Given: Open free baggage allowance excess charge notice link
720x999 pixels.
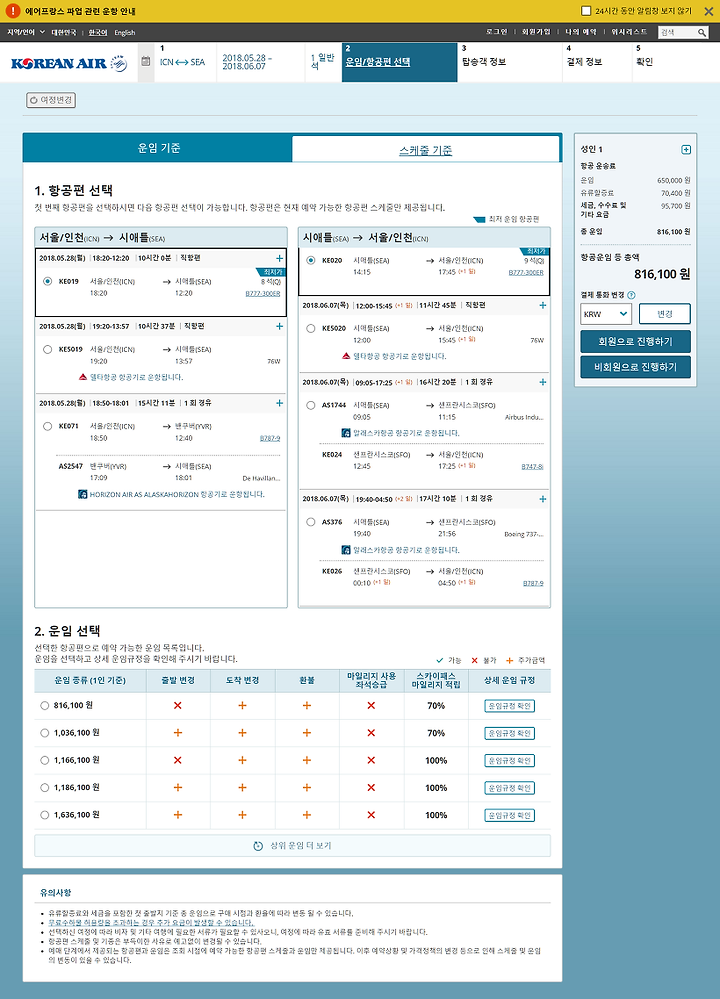Looking at the screenshot, I should (151, 923).
